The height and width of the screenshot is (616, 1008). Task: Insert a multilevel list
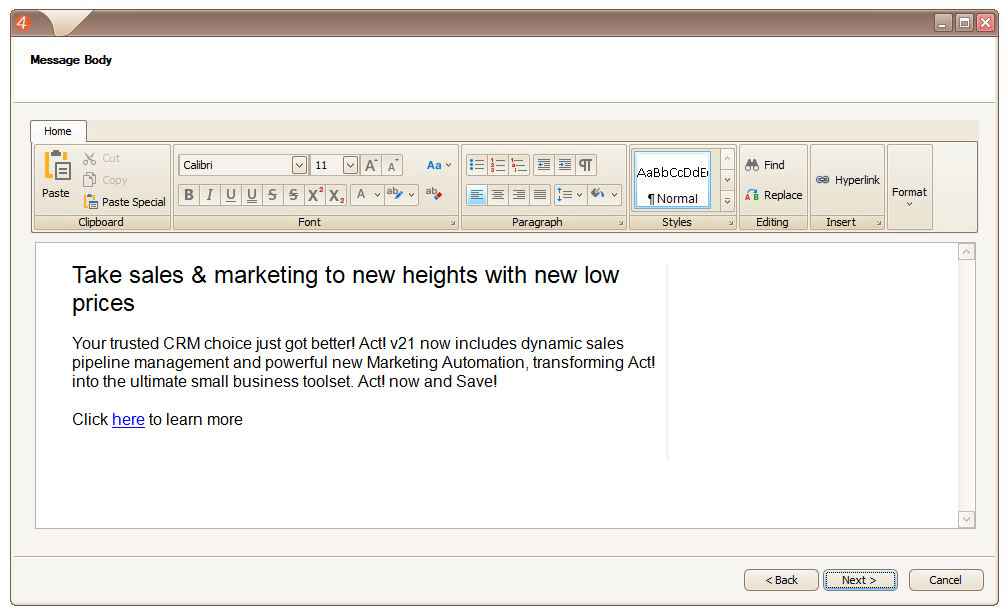(519, 165)
